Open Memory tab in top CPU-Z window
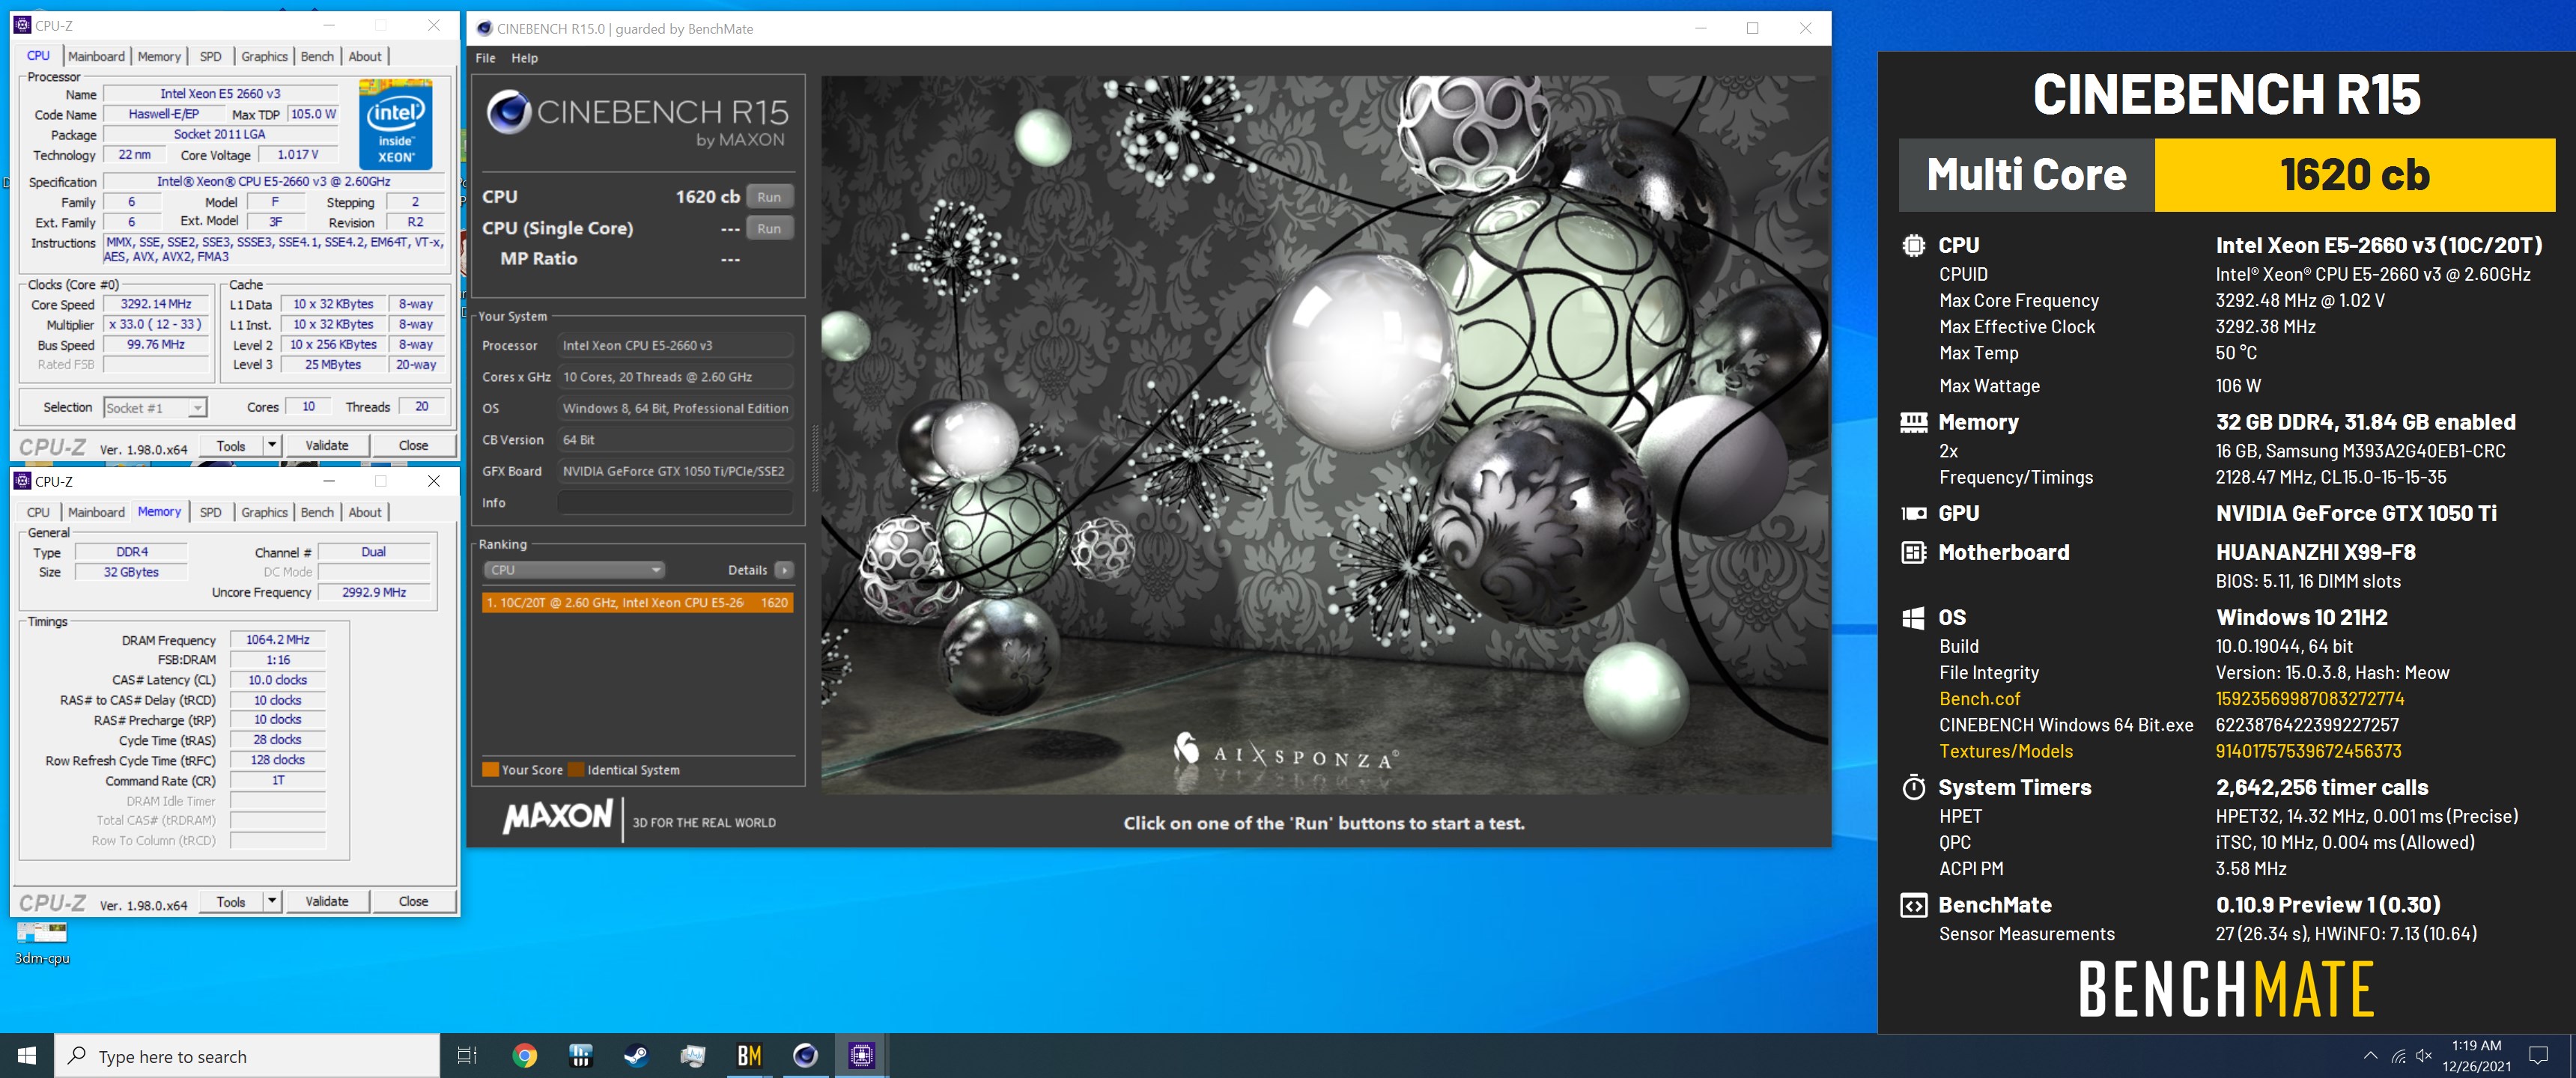The height and width of the screenshot is (1078, 2576). [159, 56]
